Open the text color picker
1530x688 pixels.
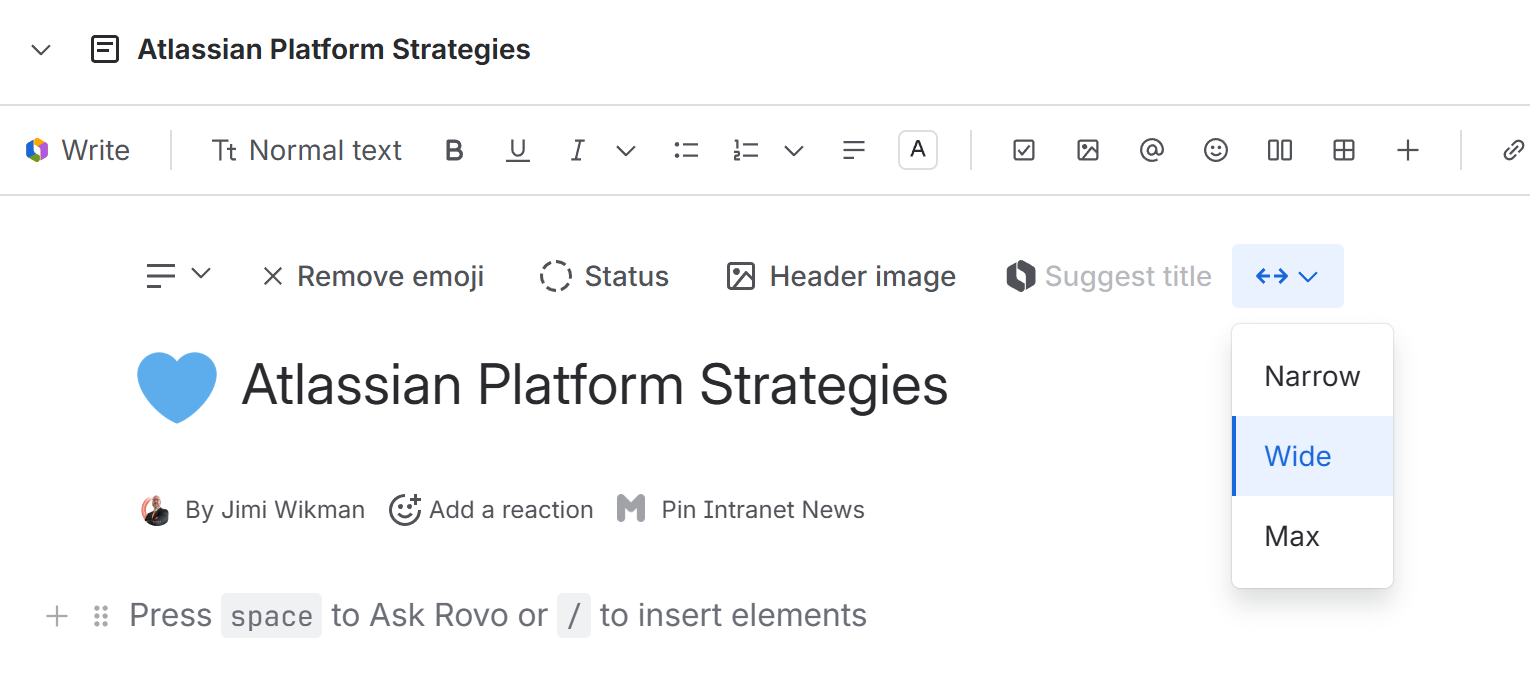tap(917, 151)
